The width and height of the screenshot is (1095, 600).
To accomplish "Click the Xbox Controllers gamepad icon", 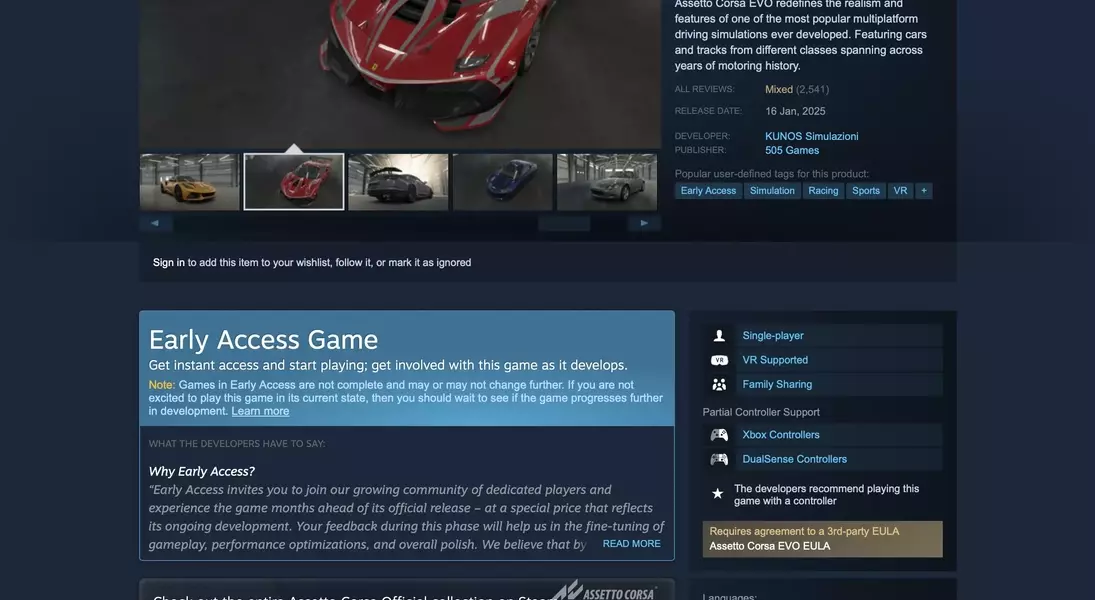I will 719,435.
